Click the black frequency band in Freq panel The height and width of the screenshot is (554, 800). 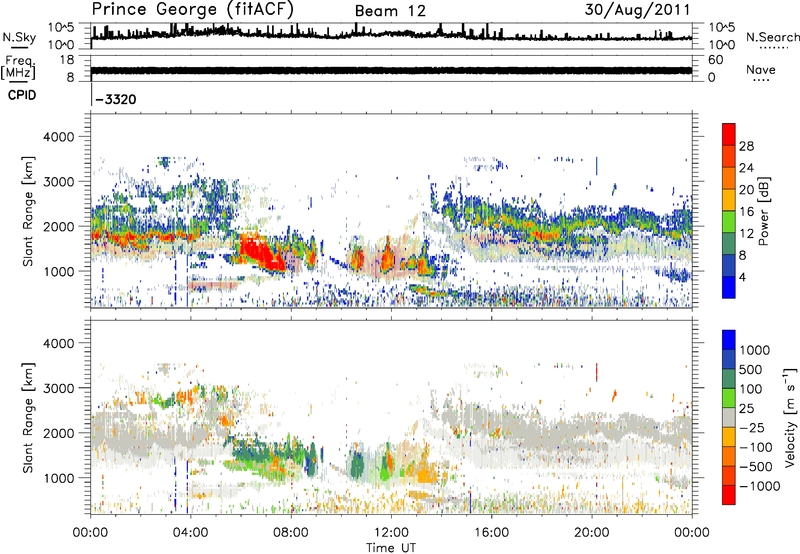click(391, 70)
